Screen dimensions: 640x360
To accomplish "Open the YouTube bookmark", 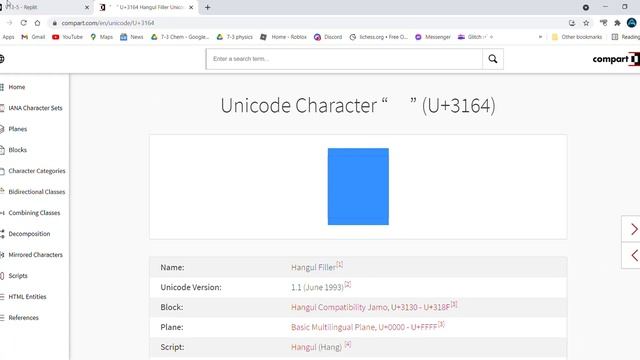I will pos(67,37).
